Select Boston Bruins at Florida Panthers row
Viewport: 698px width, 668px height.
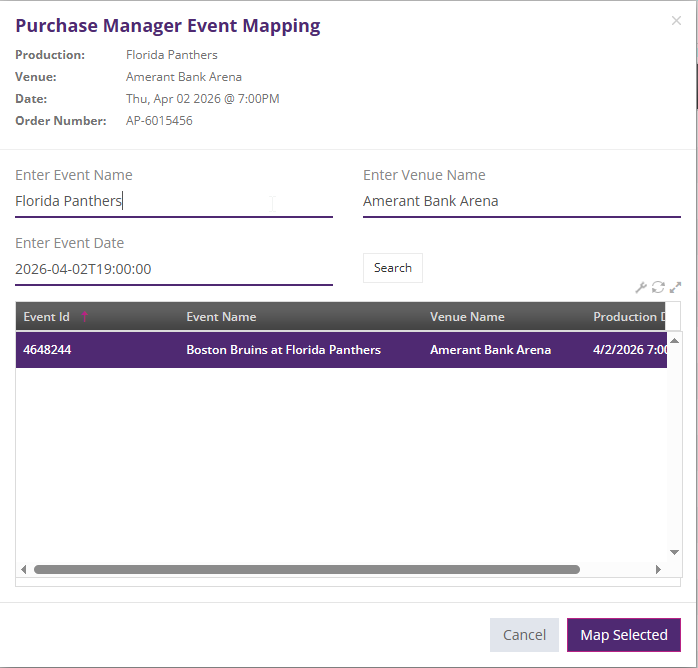tap(341, 350)
